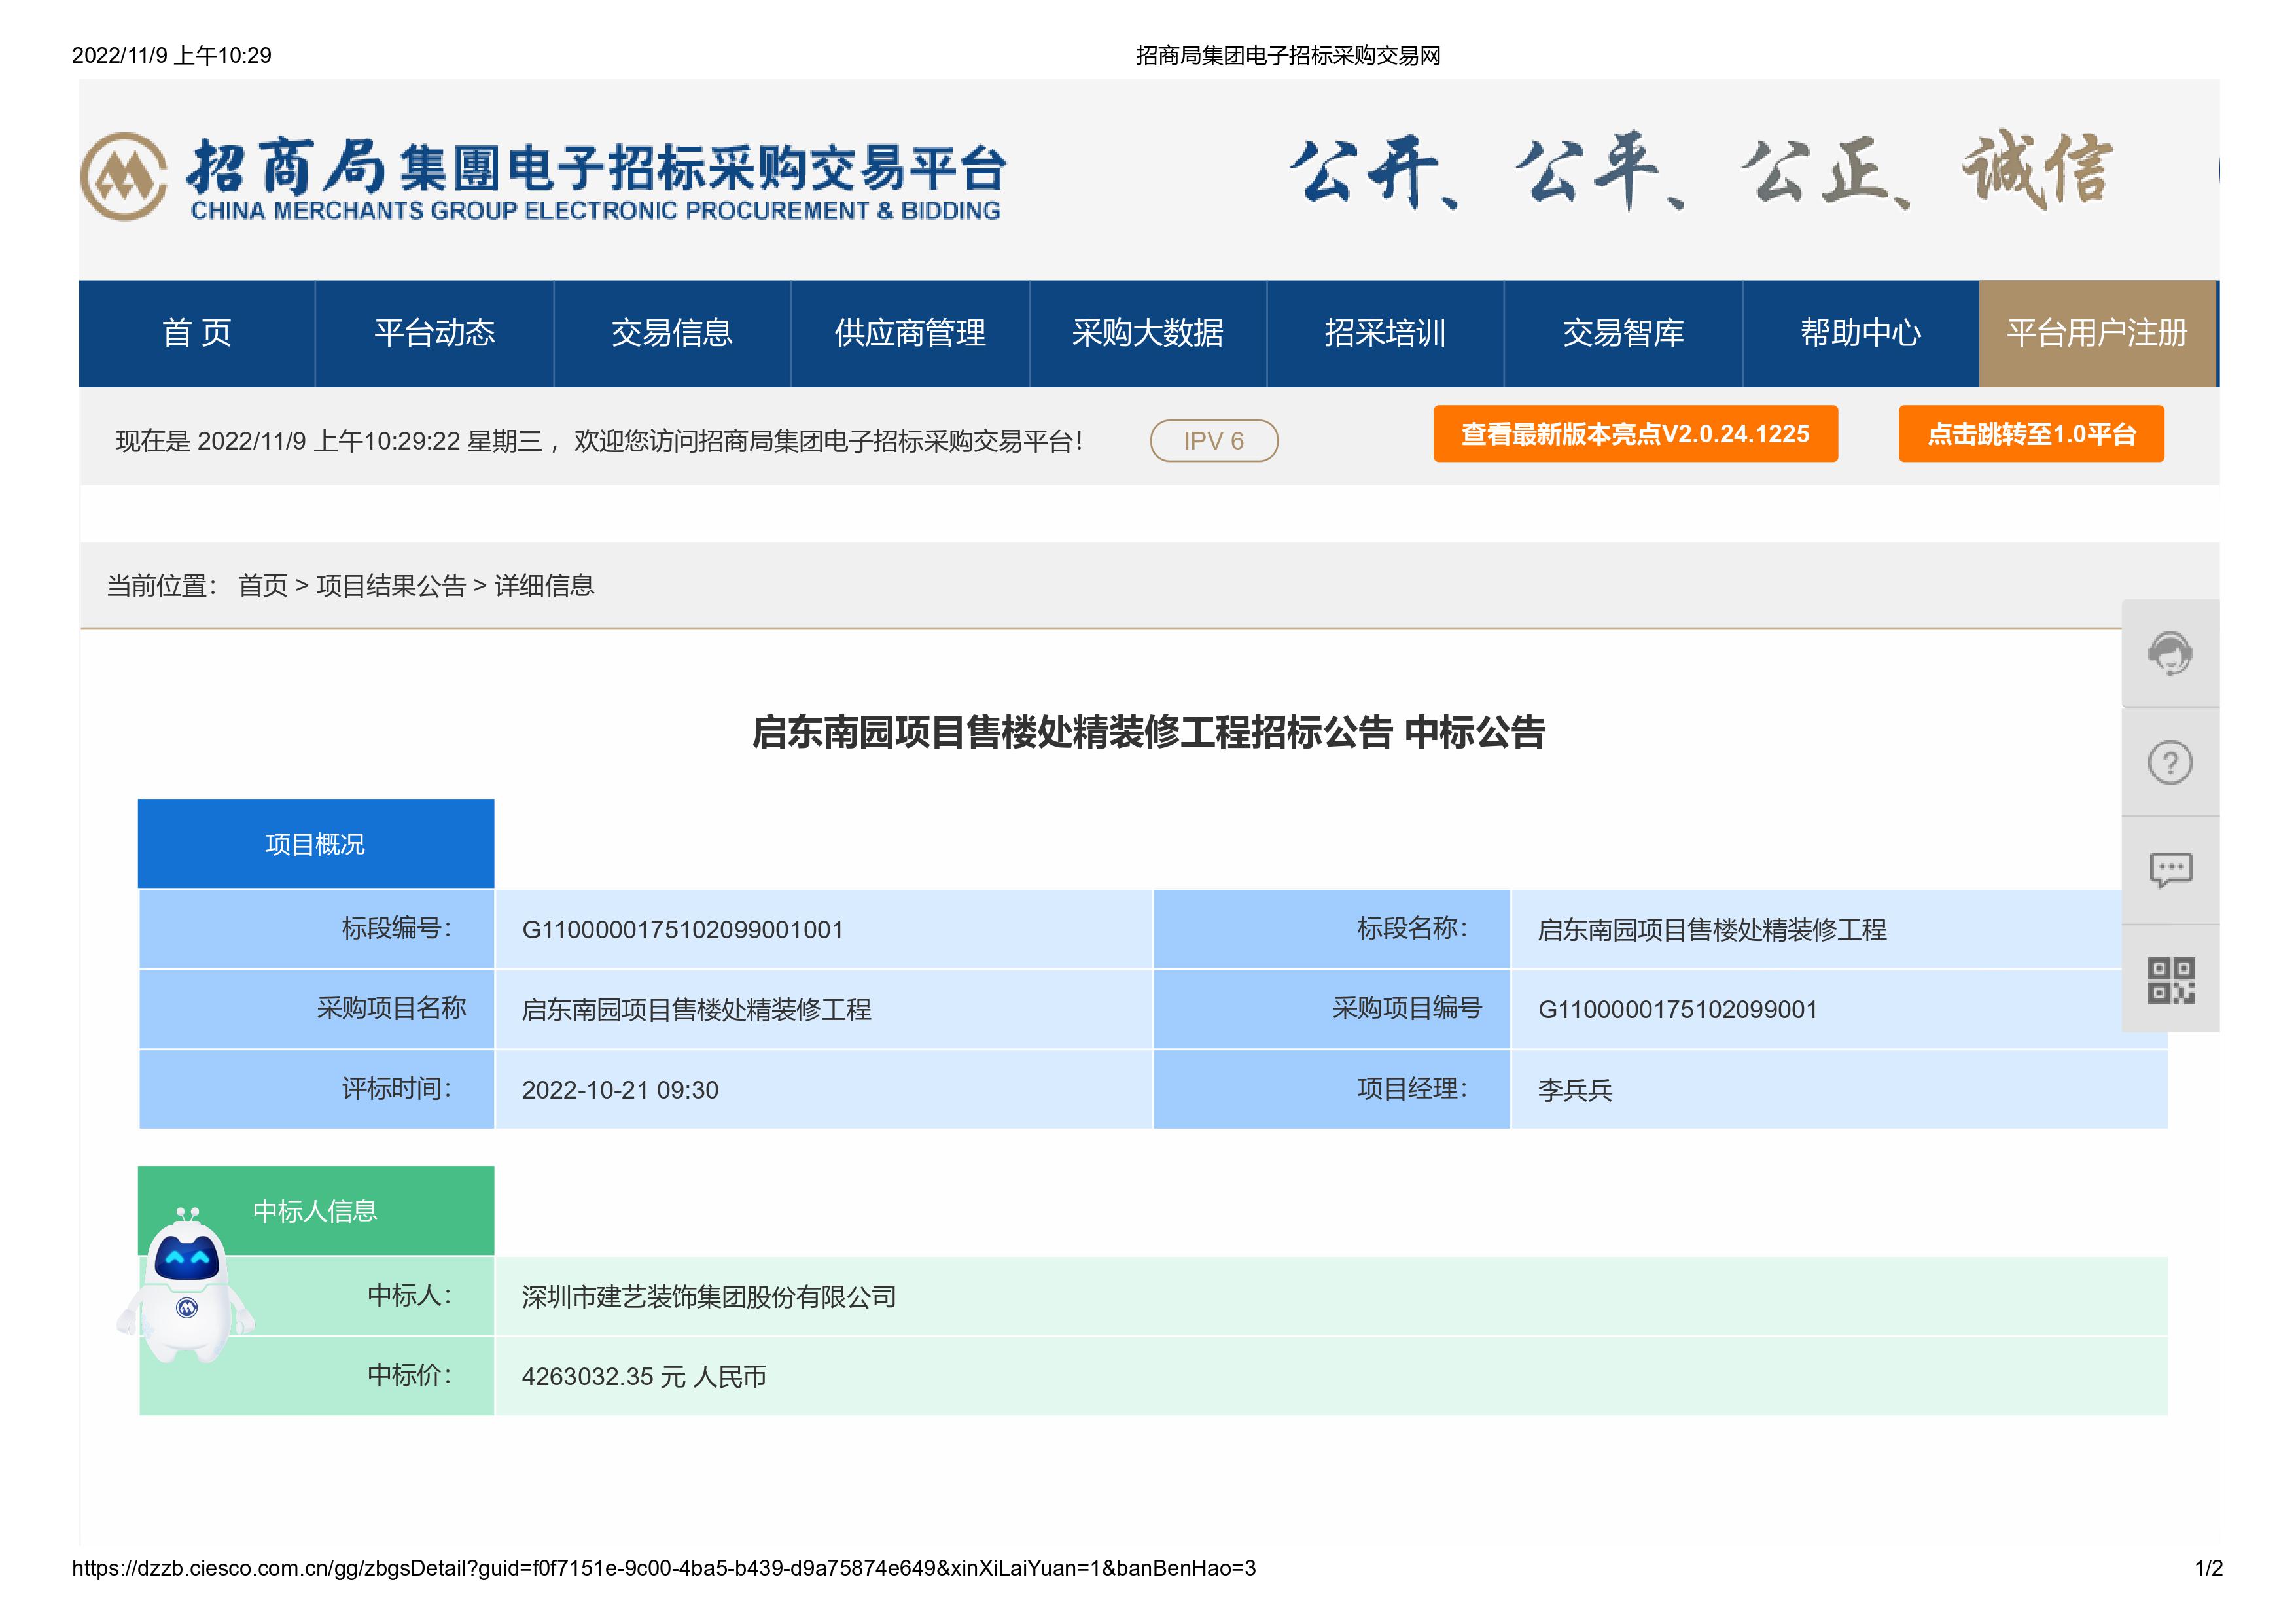Click the 采购项目名称 label cell
This screenshot has width=2296, height=1622.
click(x=316, y=1009)
